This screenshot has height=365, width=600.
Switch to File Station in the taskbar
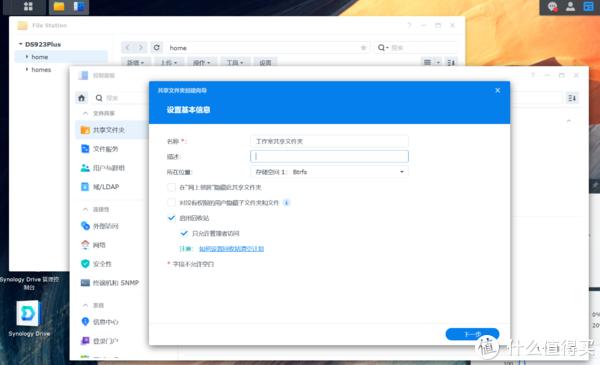(x=59, y=7)
